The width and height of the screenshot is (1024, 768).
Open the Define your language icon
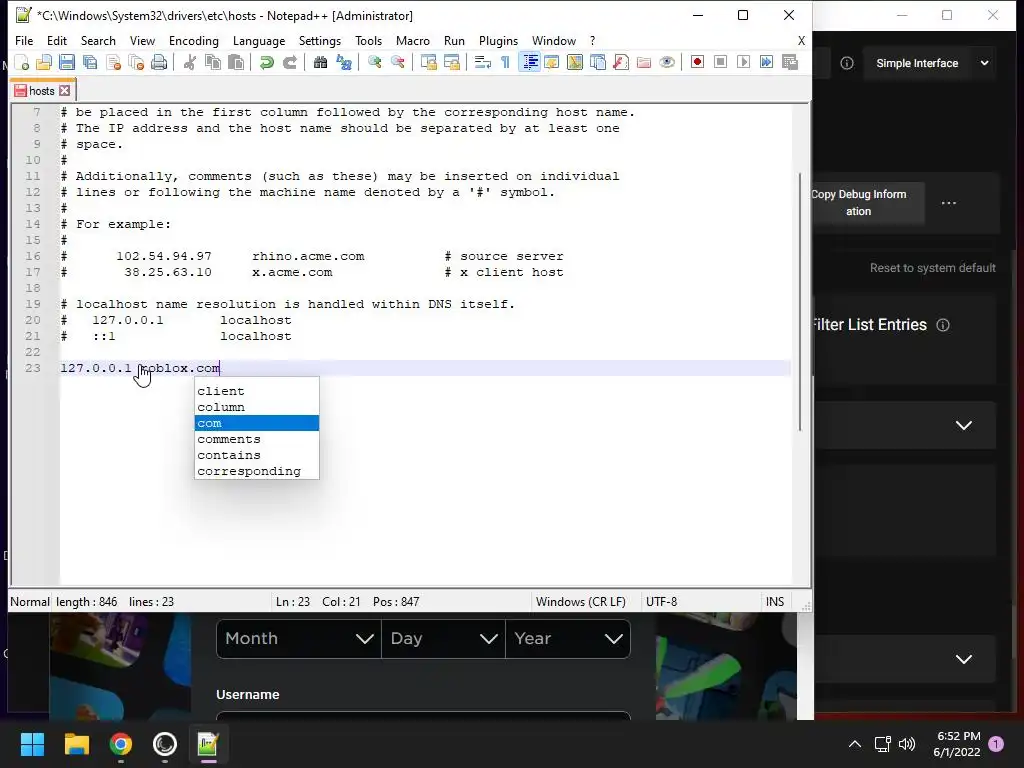pyautogui.click(x=552, y=63)
